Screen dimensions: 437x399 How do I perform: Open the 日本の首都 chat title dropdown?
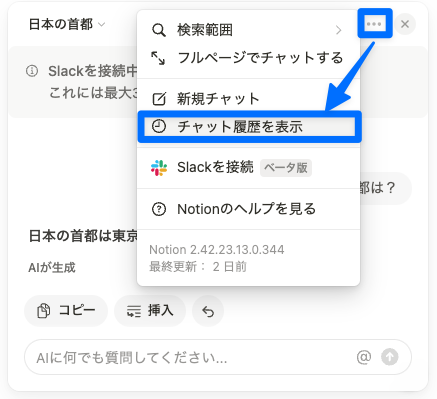(x=67, y=24)
